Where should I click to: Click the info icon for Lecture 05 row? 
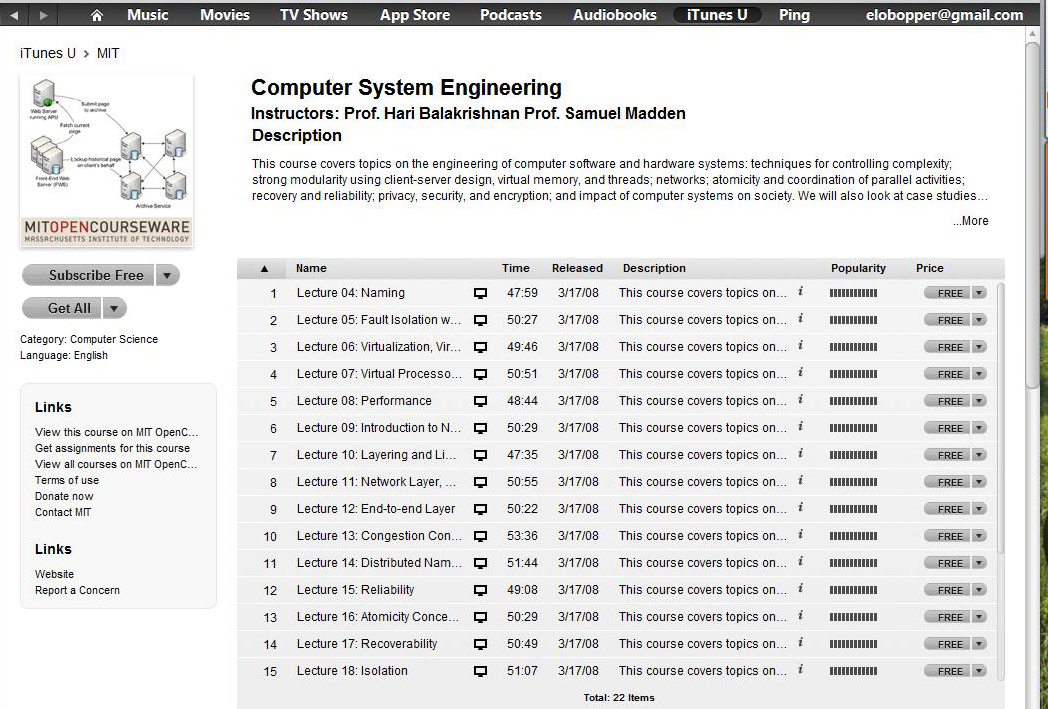point(801,319)
